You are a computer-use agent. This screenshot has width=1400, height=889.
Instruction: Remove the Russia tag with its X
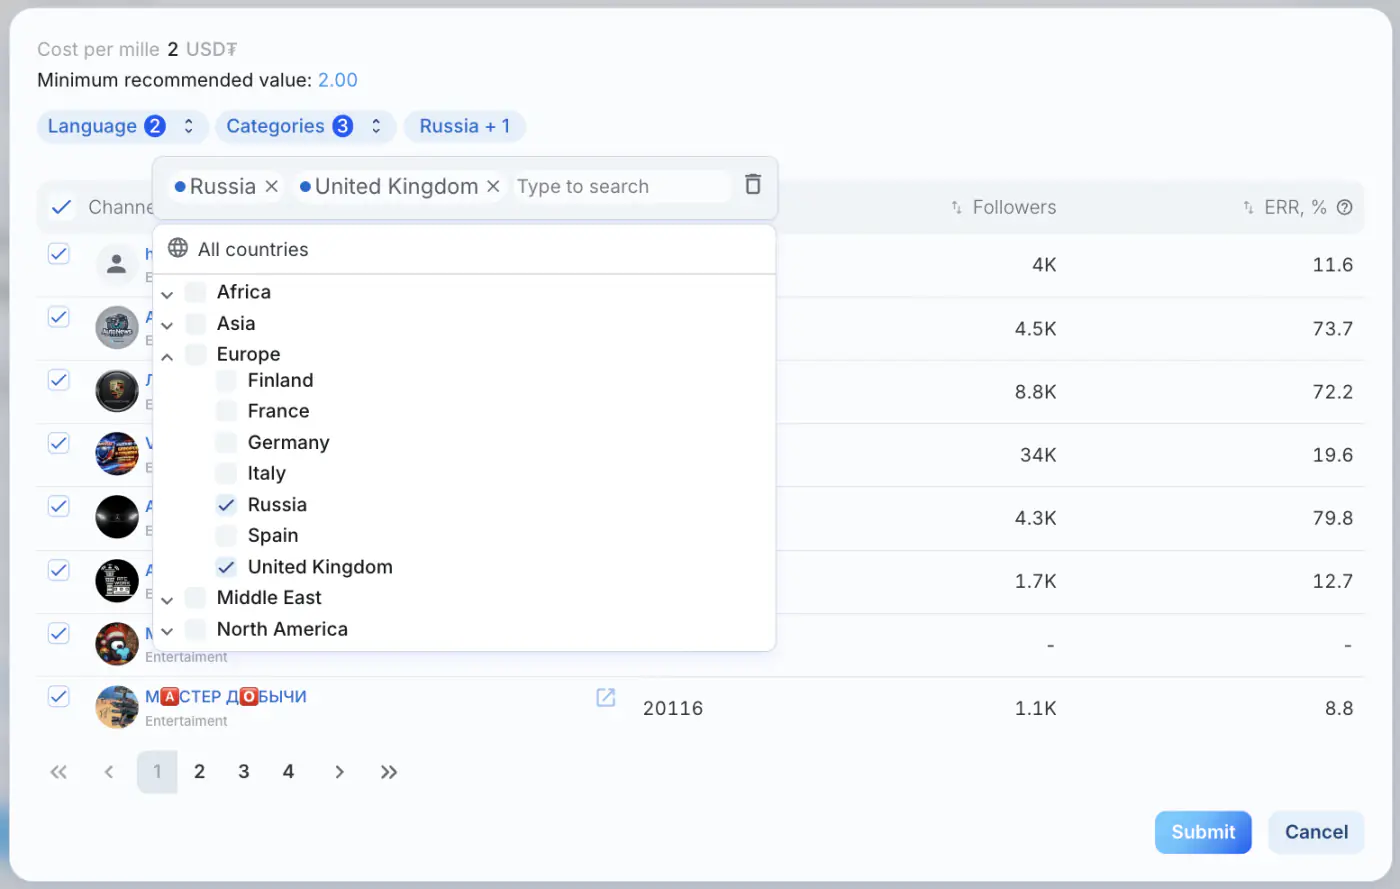[x=271, y=187]
